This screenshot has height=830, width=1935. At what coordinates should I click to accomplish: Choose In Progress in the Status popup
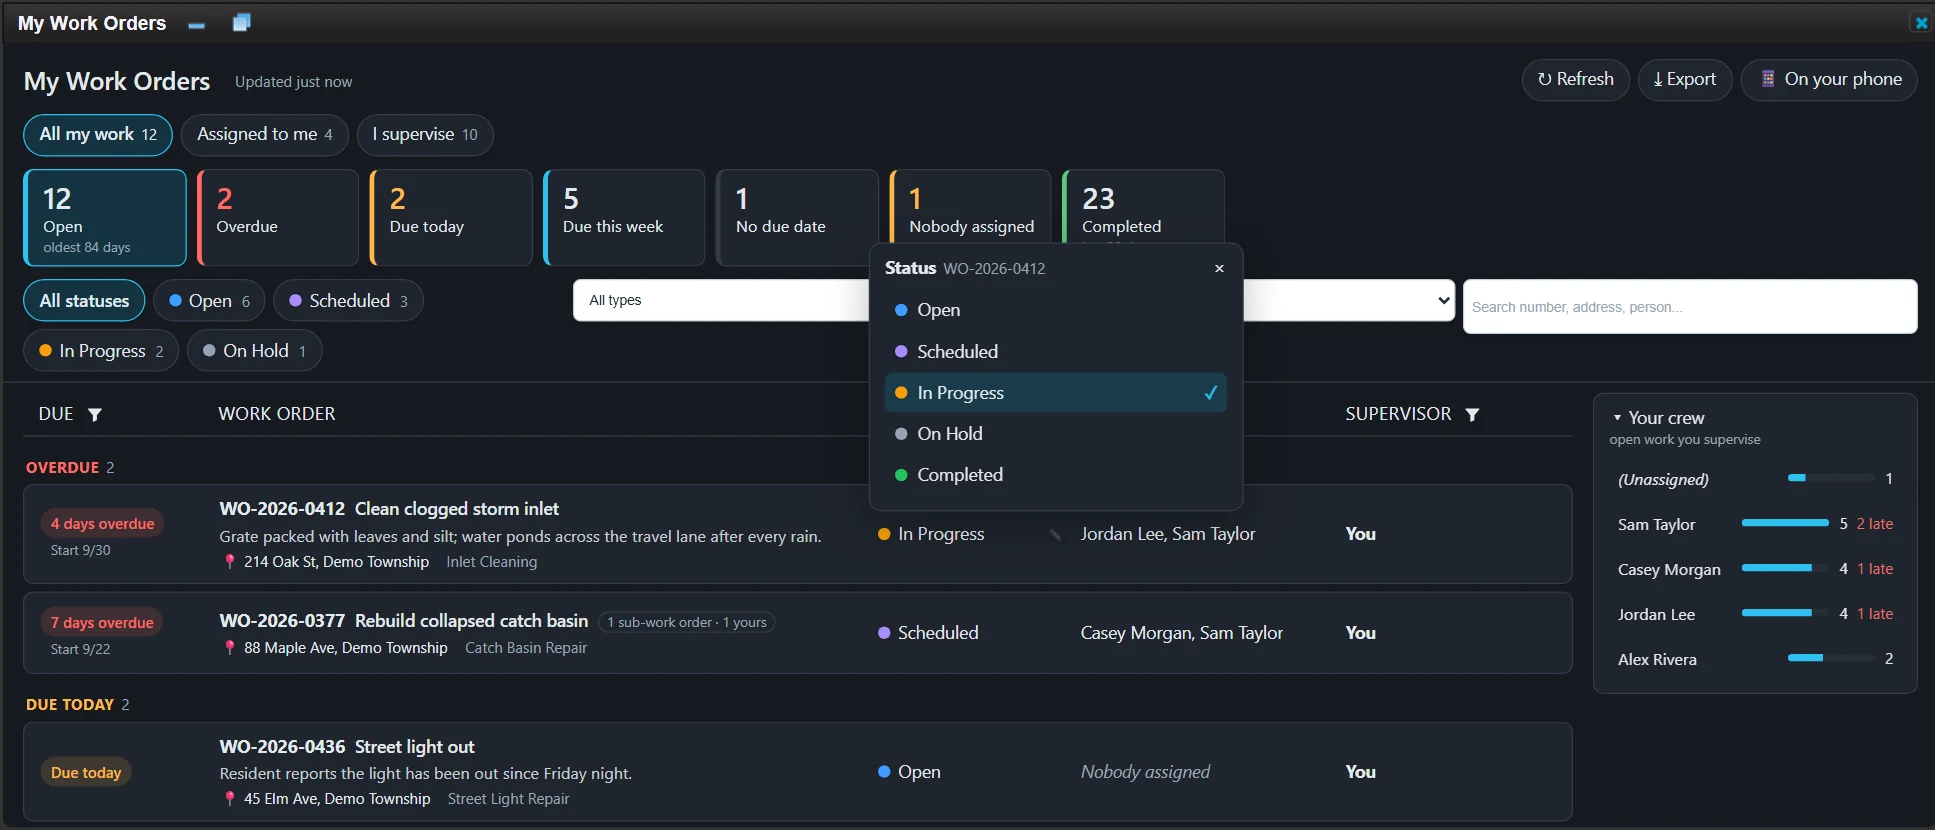tap(1056, 393)
